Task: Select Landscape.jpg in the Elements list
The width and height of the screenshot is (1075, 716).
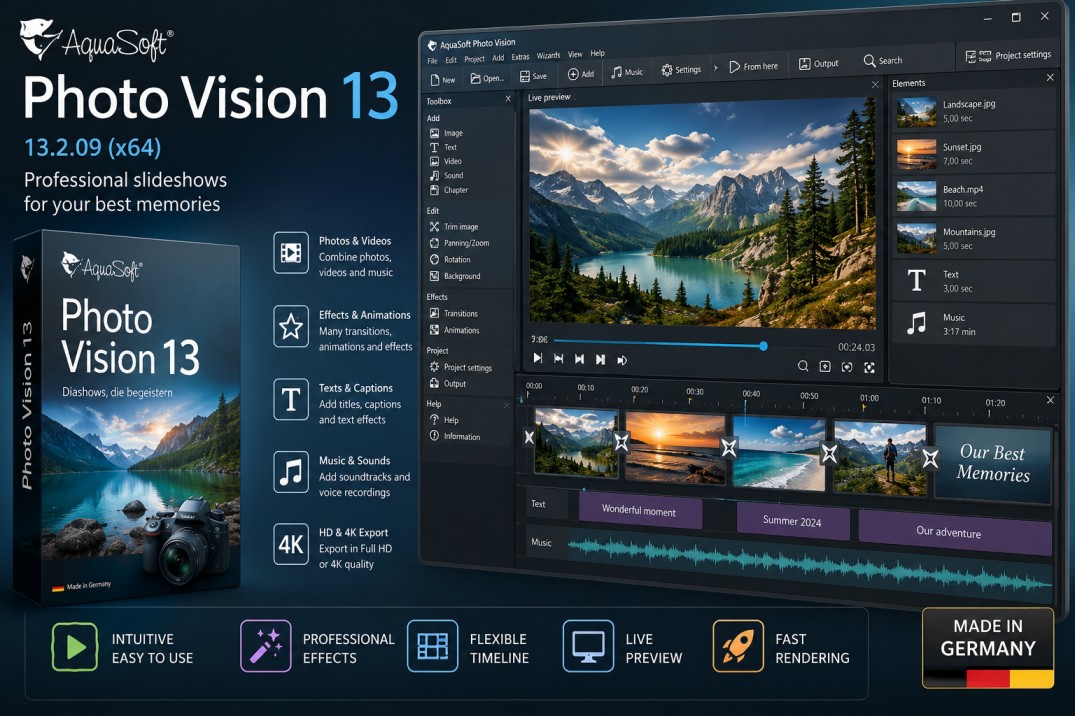Action: pyautogui.click(x=974, y=111)
